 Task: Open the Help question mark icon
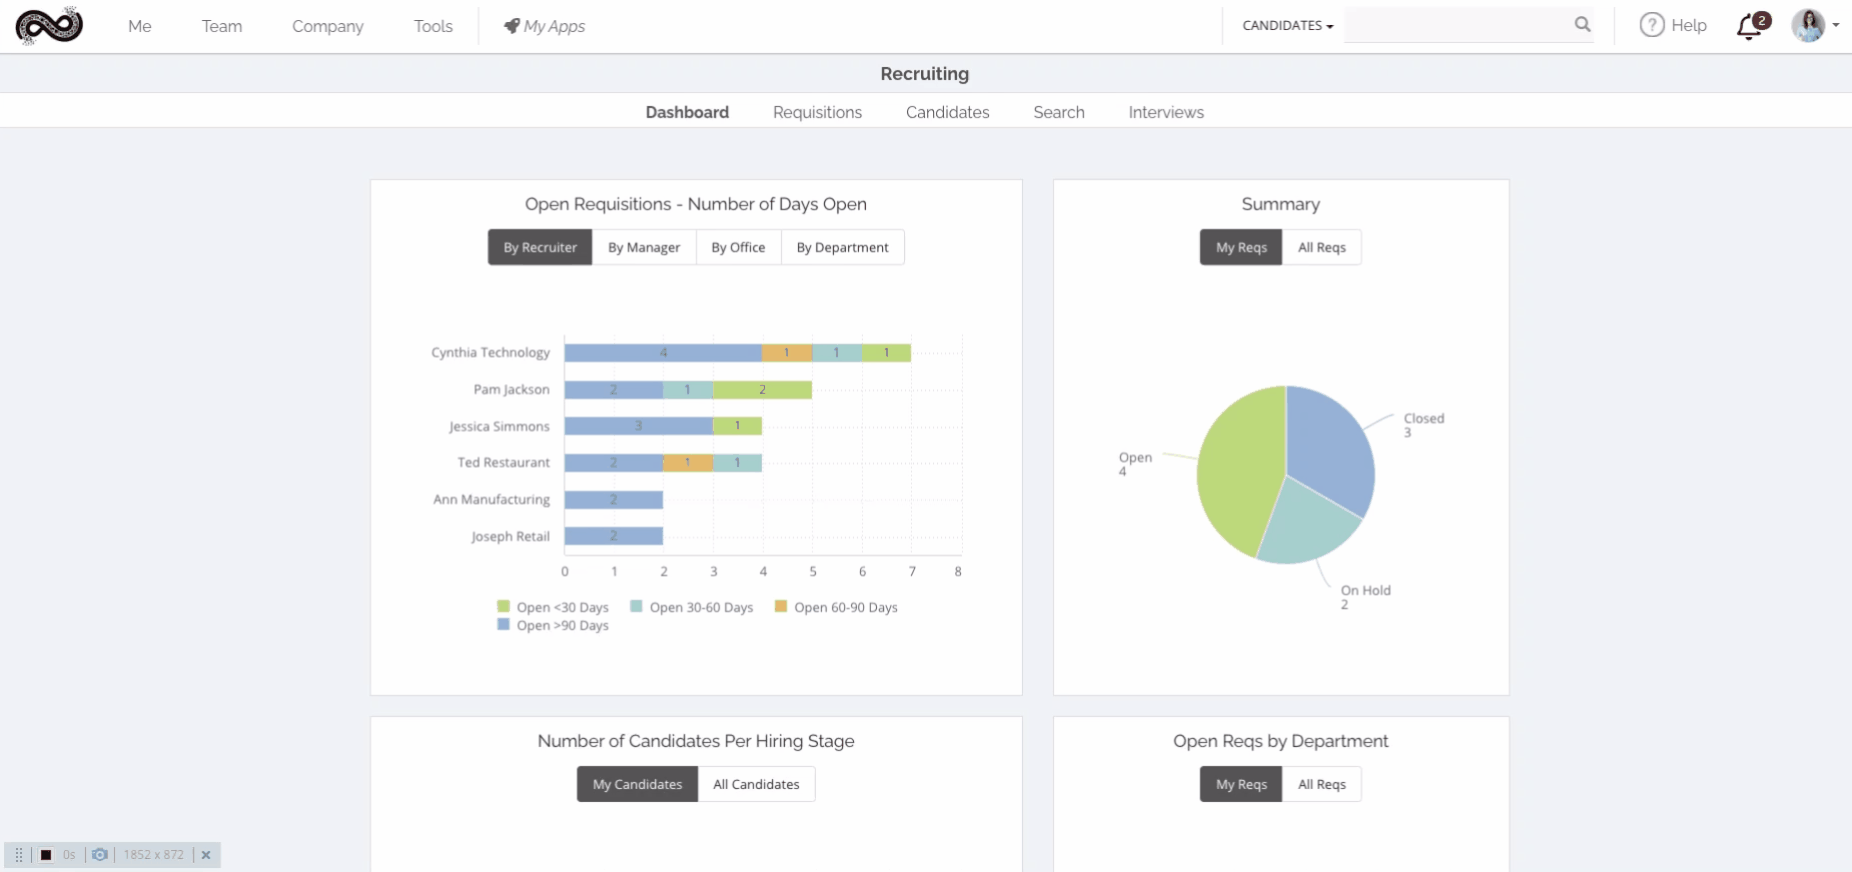point(1652,25)
